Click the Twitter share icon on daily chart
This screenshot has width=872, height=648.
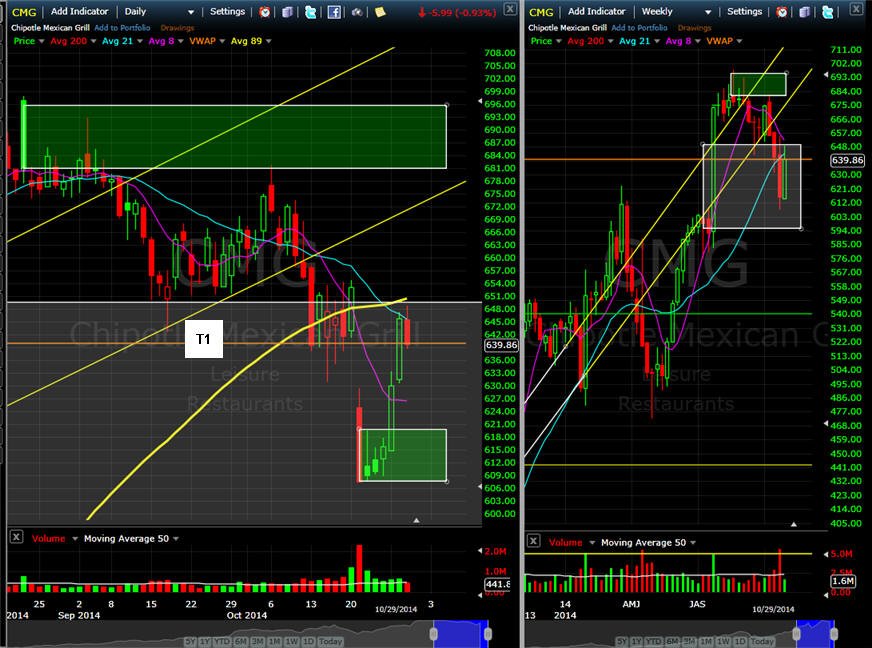[311, 12]
